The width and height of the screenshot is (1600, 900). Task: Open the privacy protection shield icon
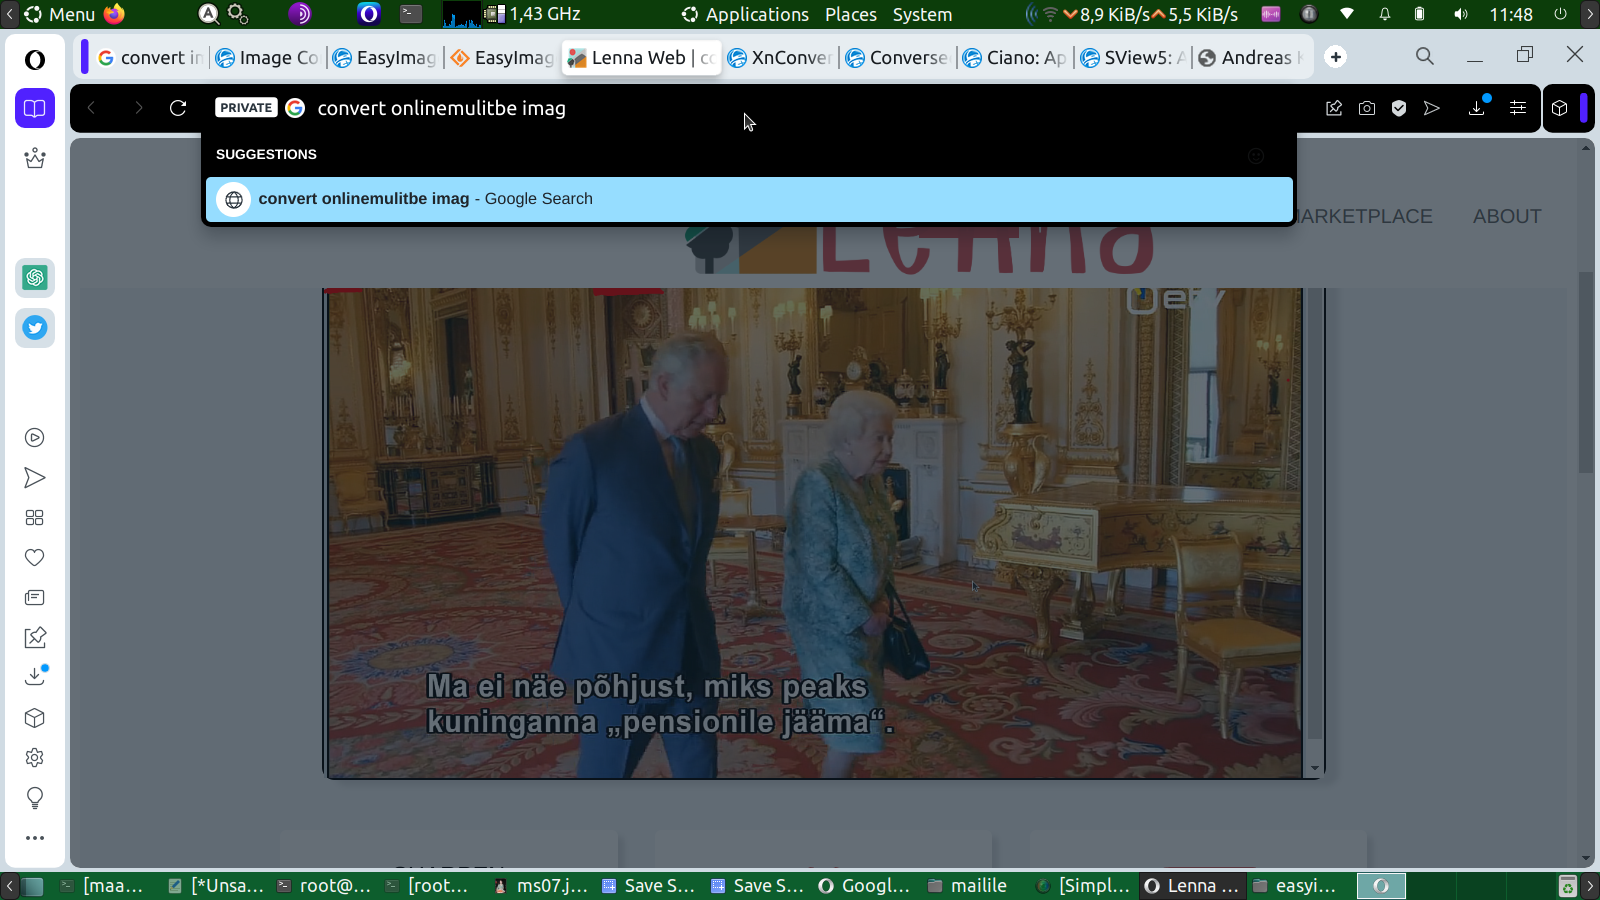click(x=1399, y=108)
